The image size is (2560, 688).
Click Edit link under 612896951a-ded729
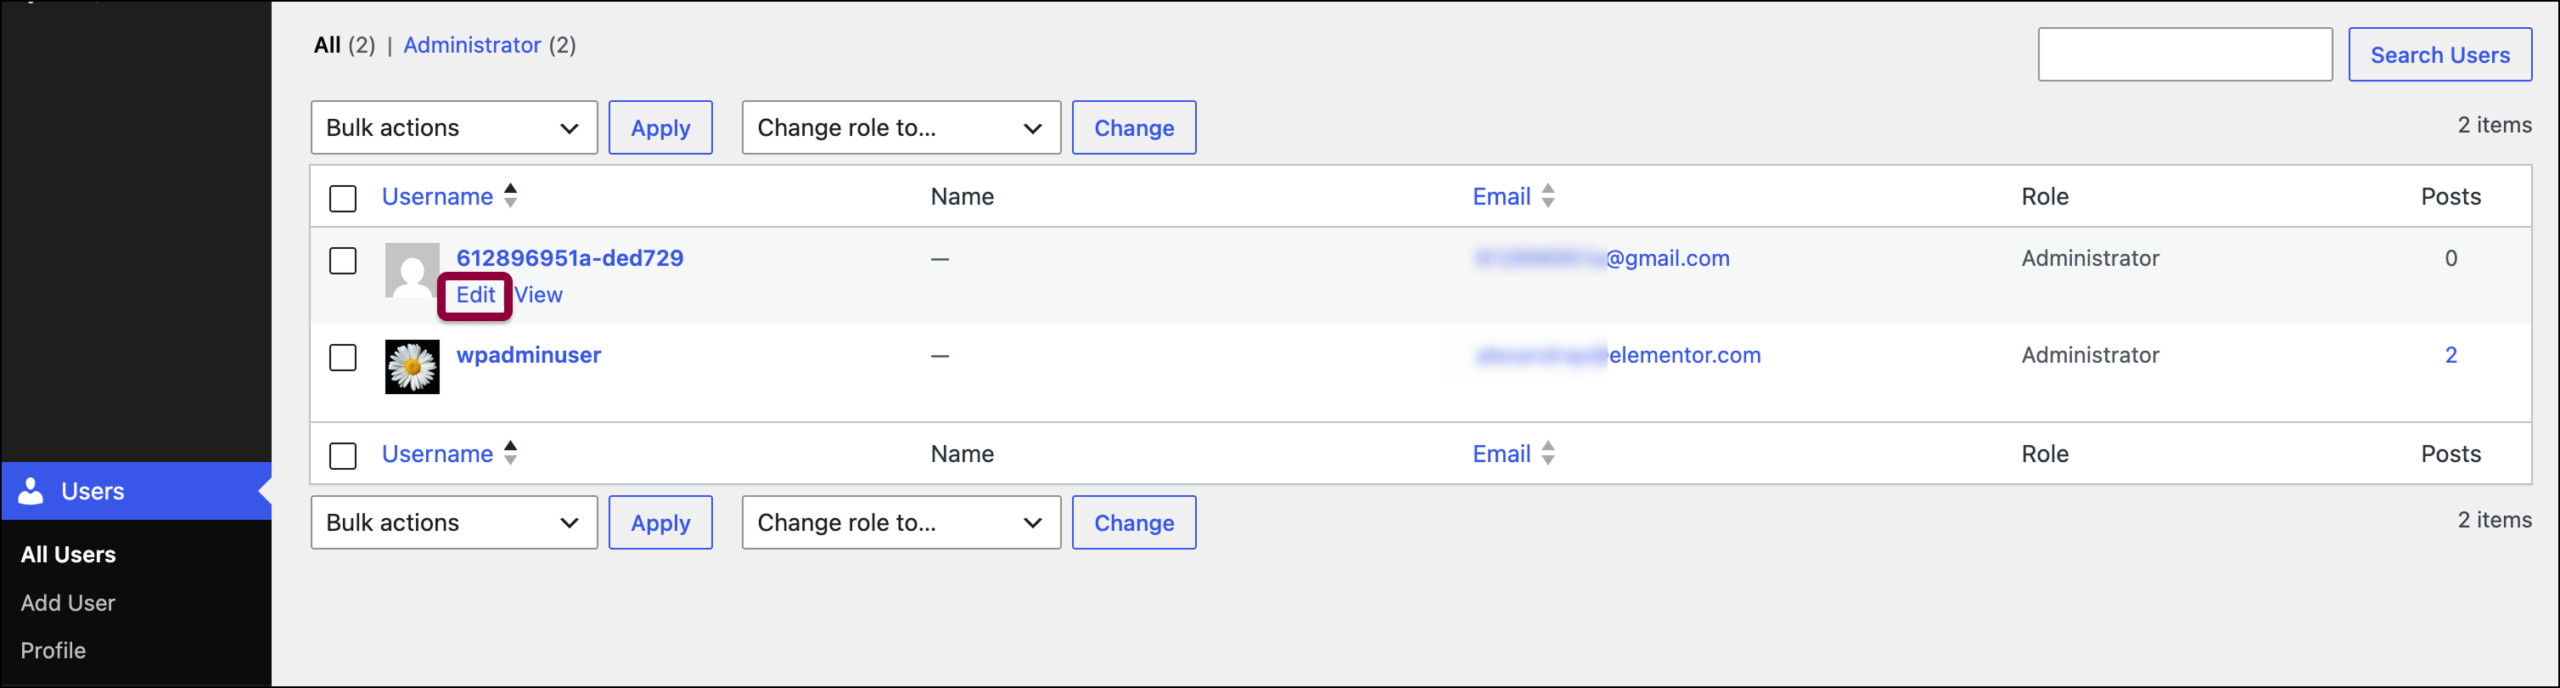pos(475,295)
